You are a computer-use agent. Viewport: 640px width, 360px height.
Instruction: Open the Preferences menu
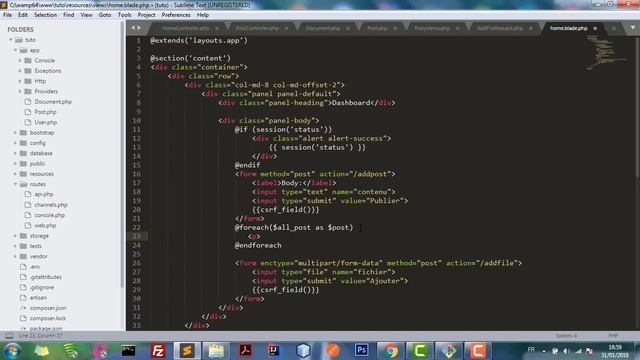click(x=176, y=15)
